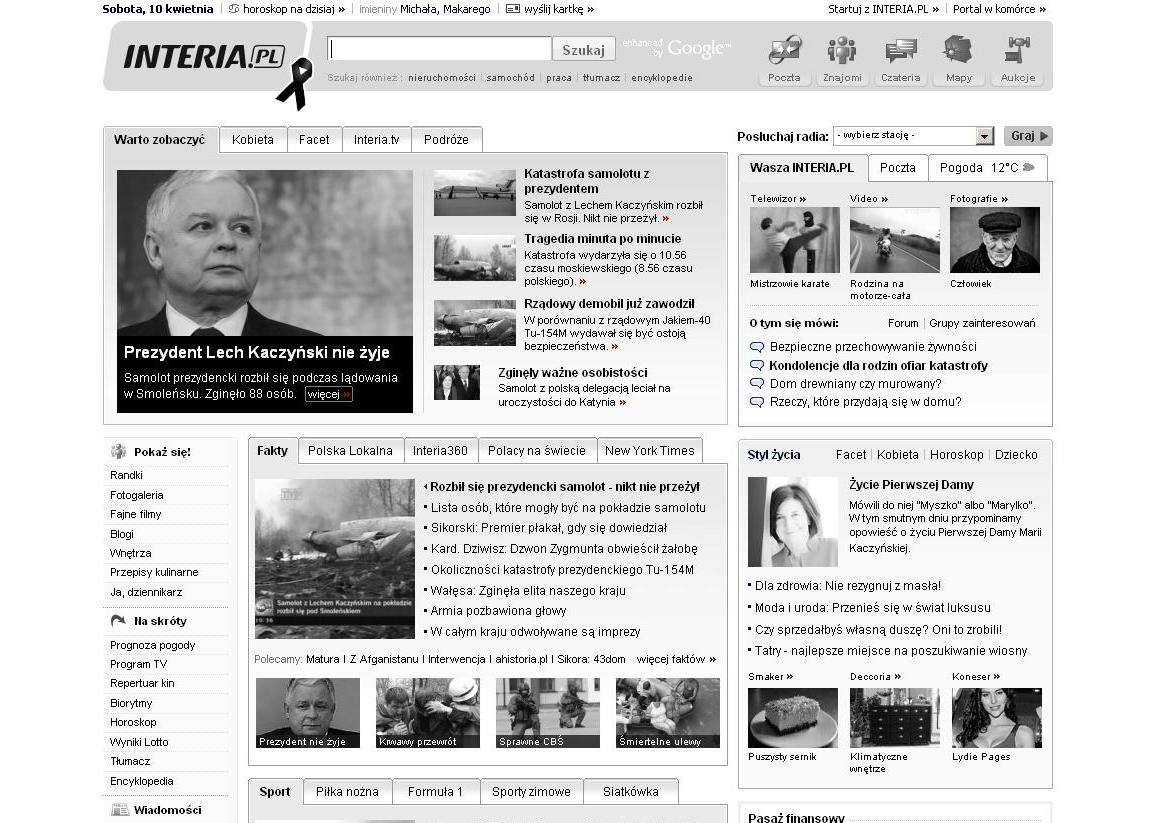This screenshot has height=823, width=1153.
Task: Click the 'nieruchomości' search shortcut
Action: tap(442, 77)
